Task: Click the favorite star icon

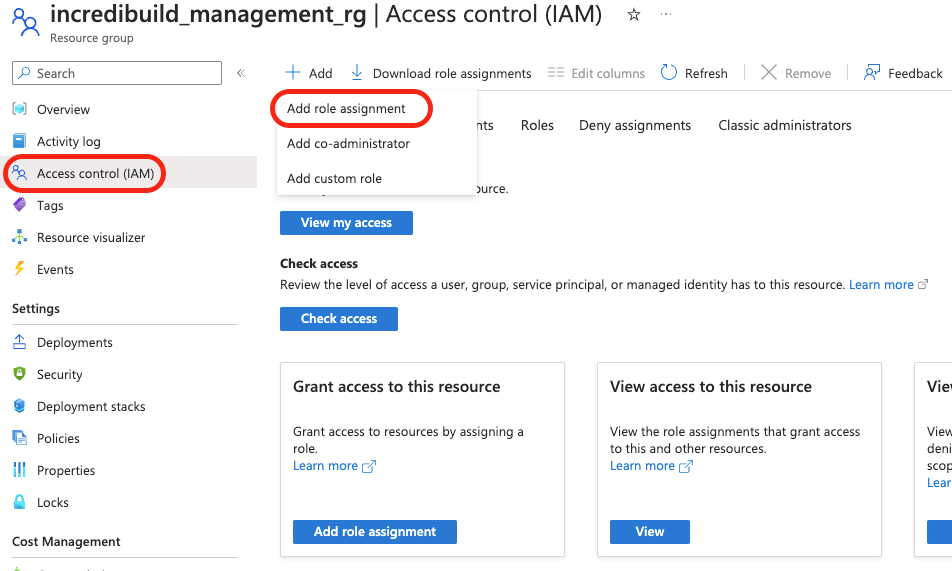Action: click(x=634, y=15)
